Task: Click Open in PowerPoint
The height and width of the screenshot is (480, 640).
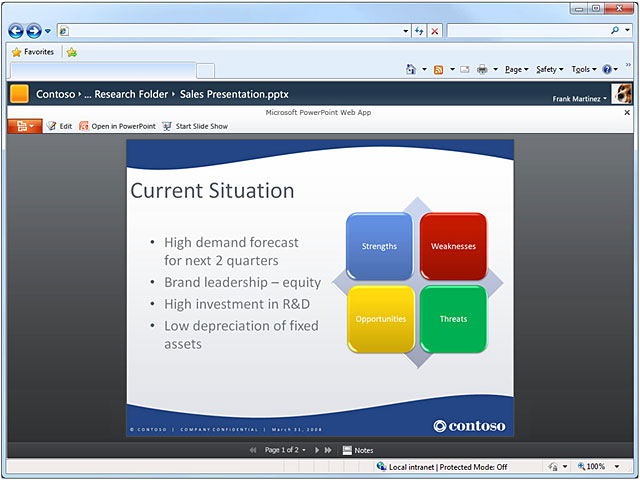Action: click(117, 126)
